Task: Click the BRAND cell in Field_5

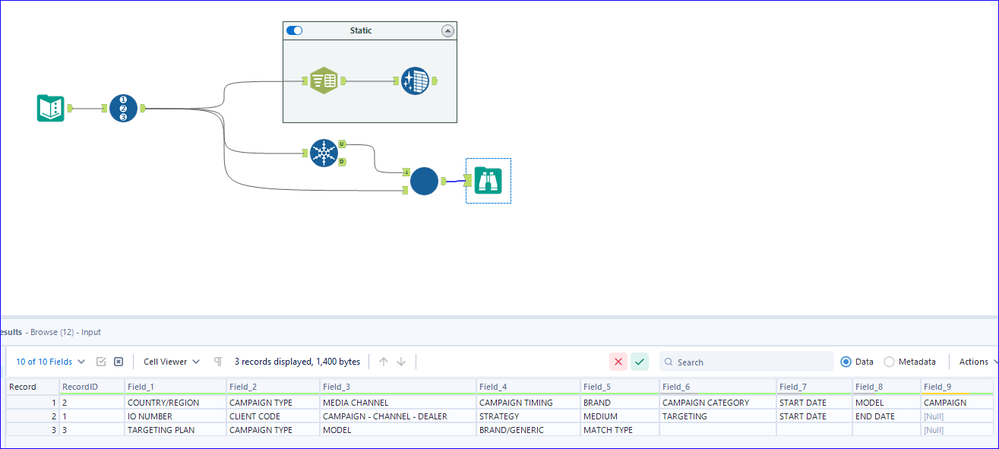Action: (x=620, y=403)
